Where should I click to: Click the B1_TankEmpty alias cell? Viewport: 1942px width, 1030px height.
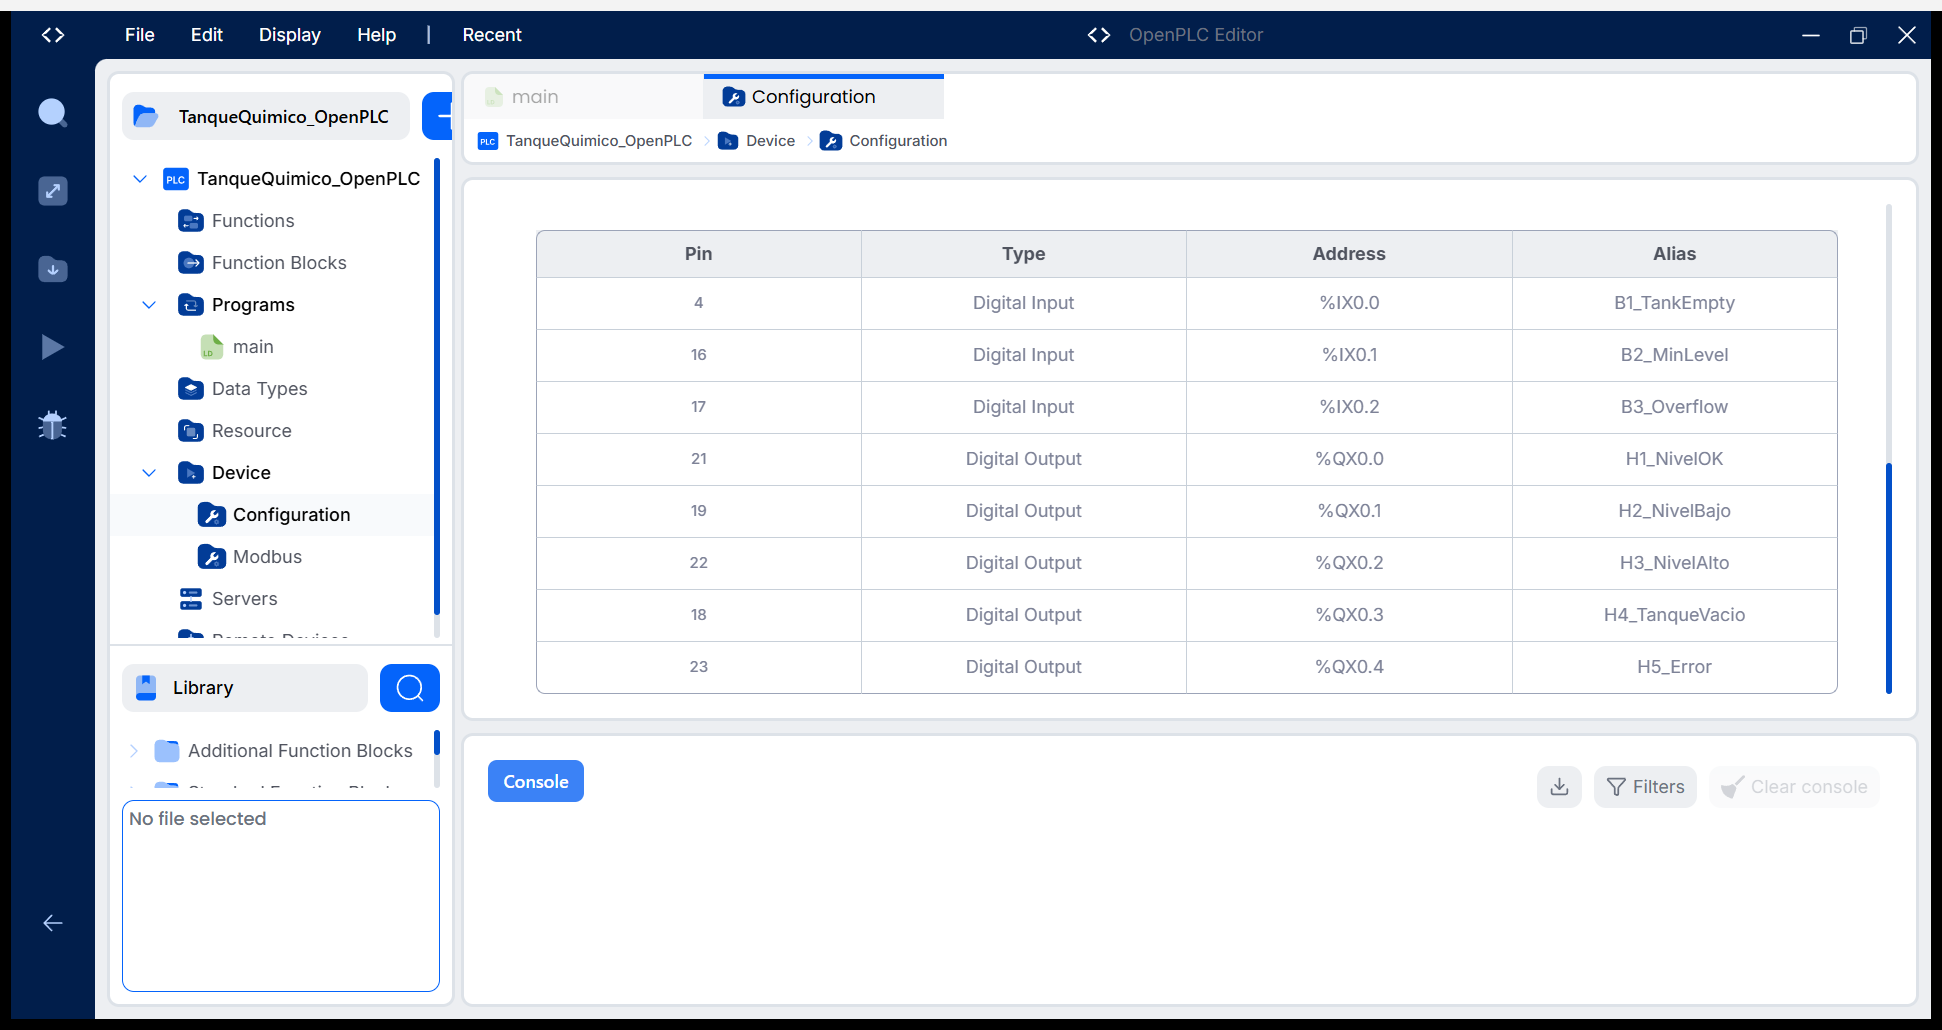1674,303
